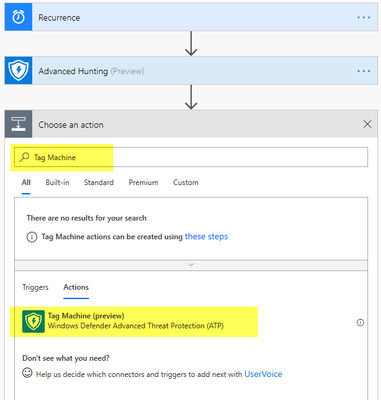
Task: Click the search magnifier icon
Action: tap(24, 157)
